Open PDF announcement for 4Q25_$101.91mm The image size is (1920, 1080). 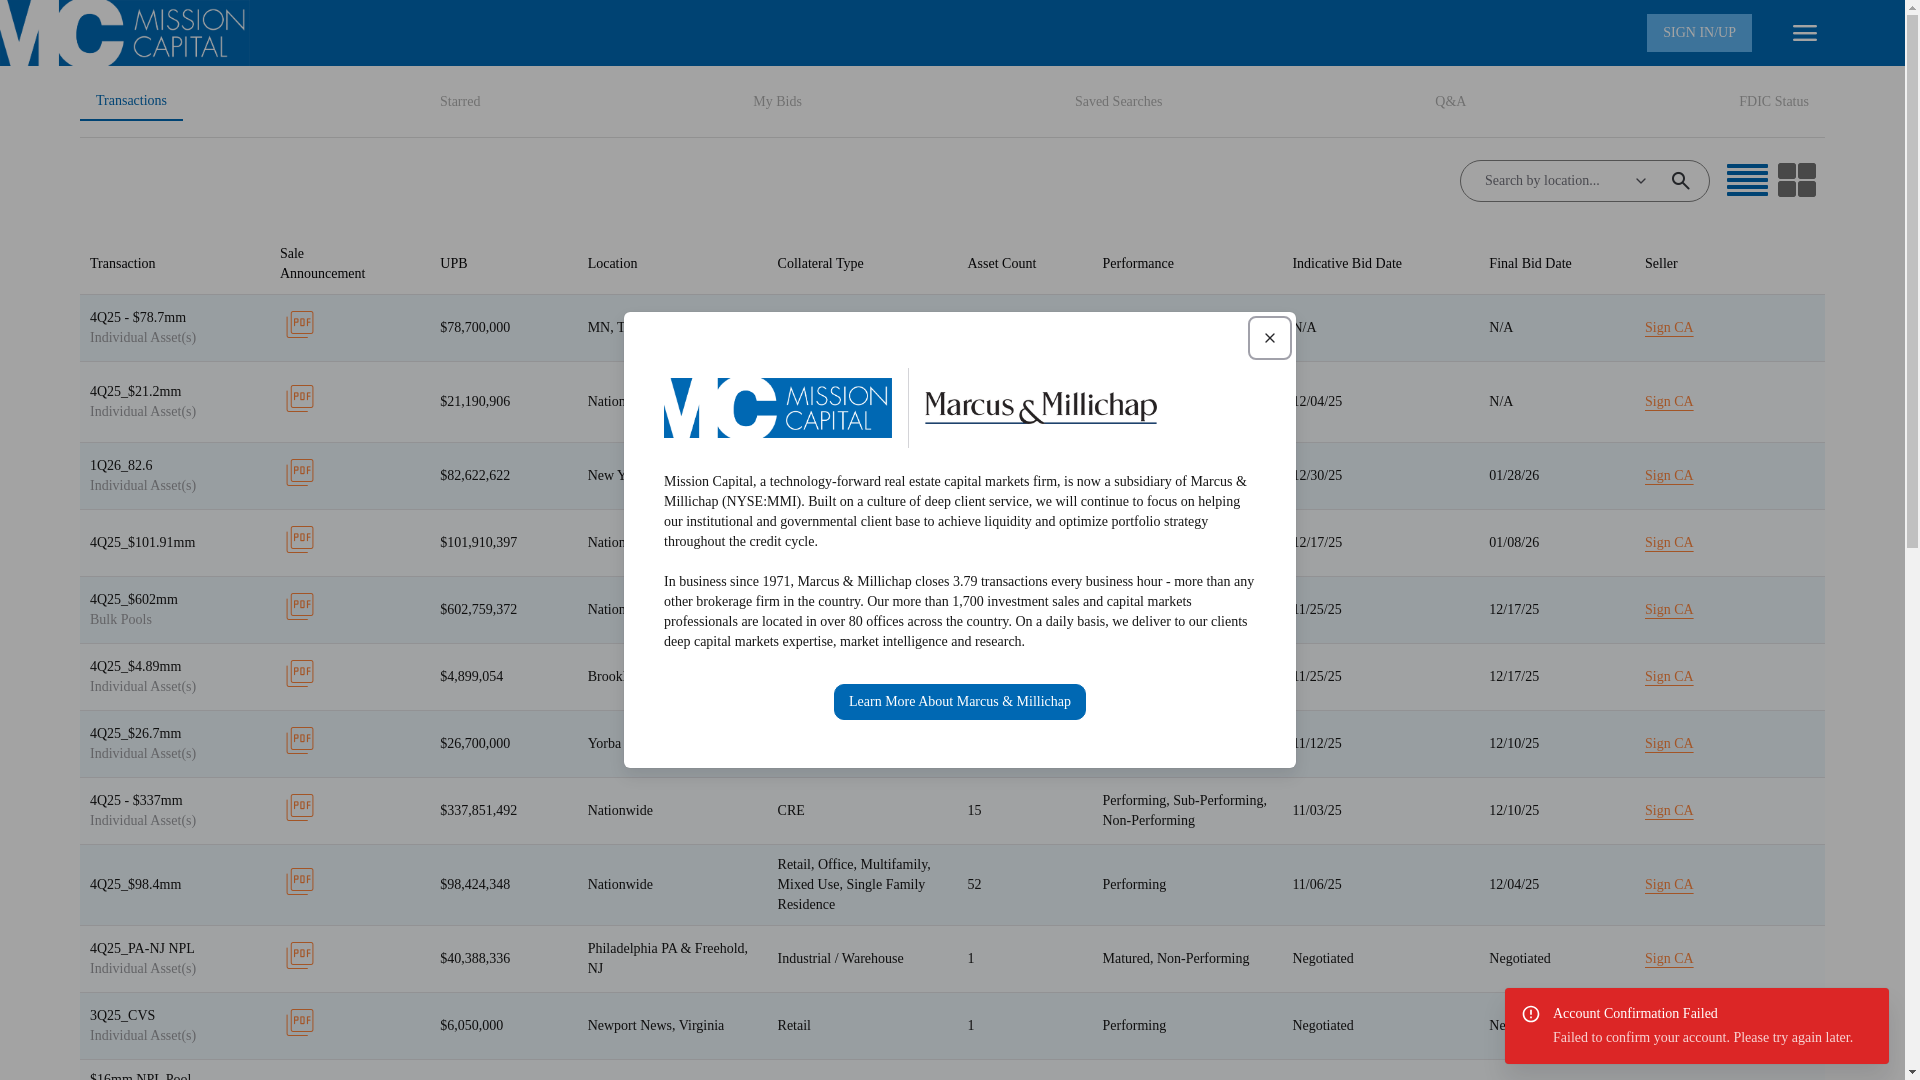(300, 539)
